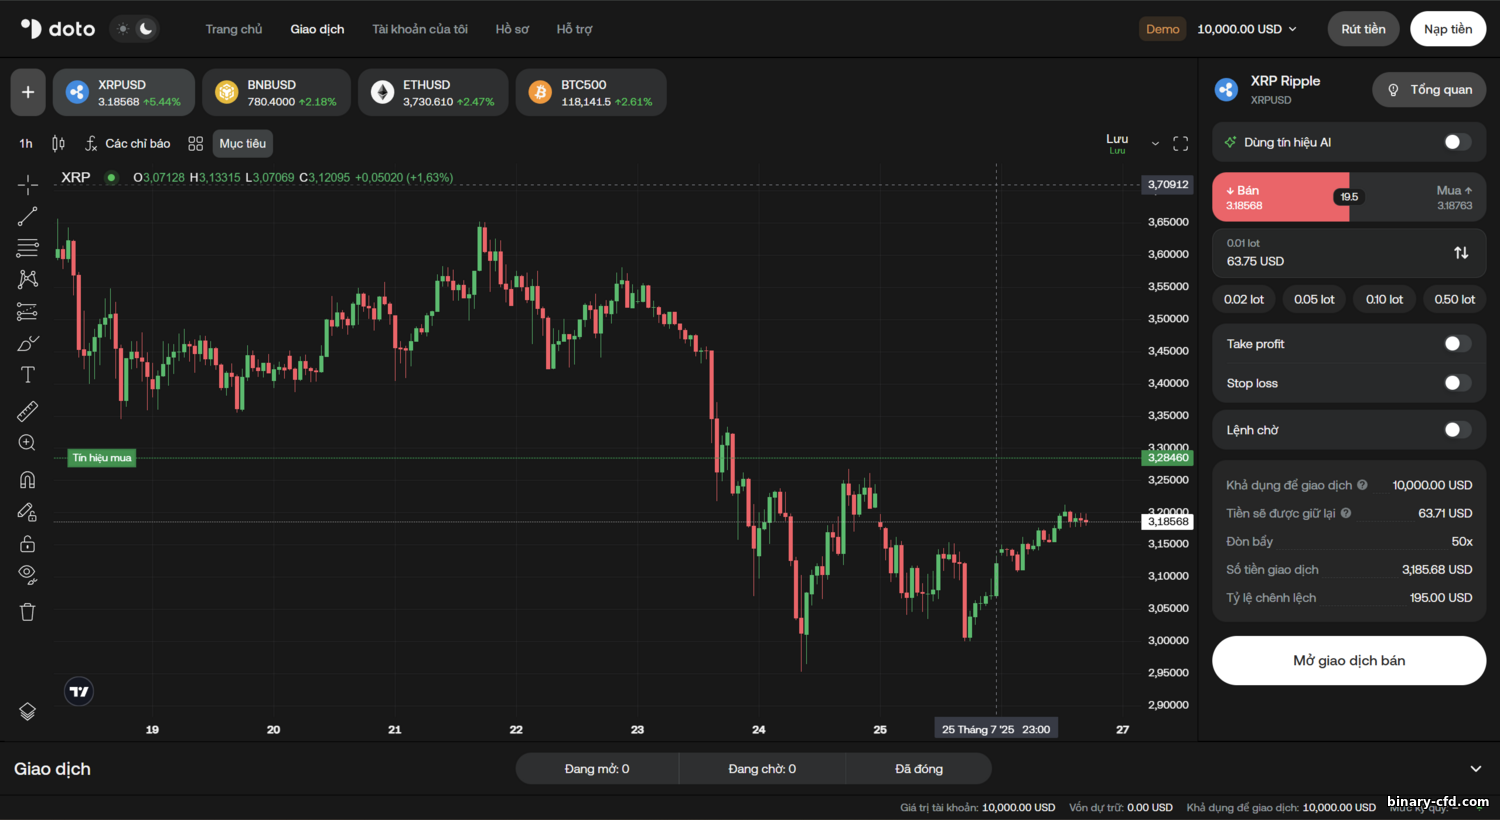Switch to the Đã đóng tab
Image resolution: width=1500 pixels, height=820 pixels.
[x=918, y=769]
